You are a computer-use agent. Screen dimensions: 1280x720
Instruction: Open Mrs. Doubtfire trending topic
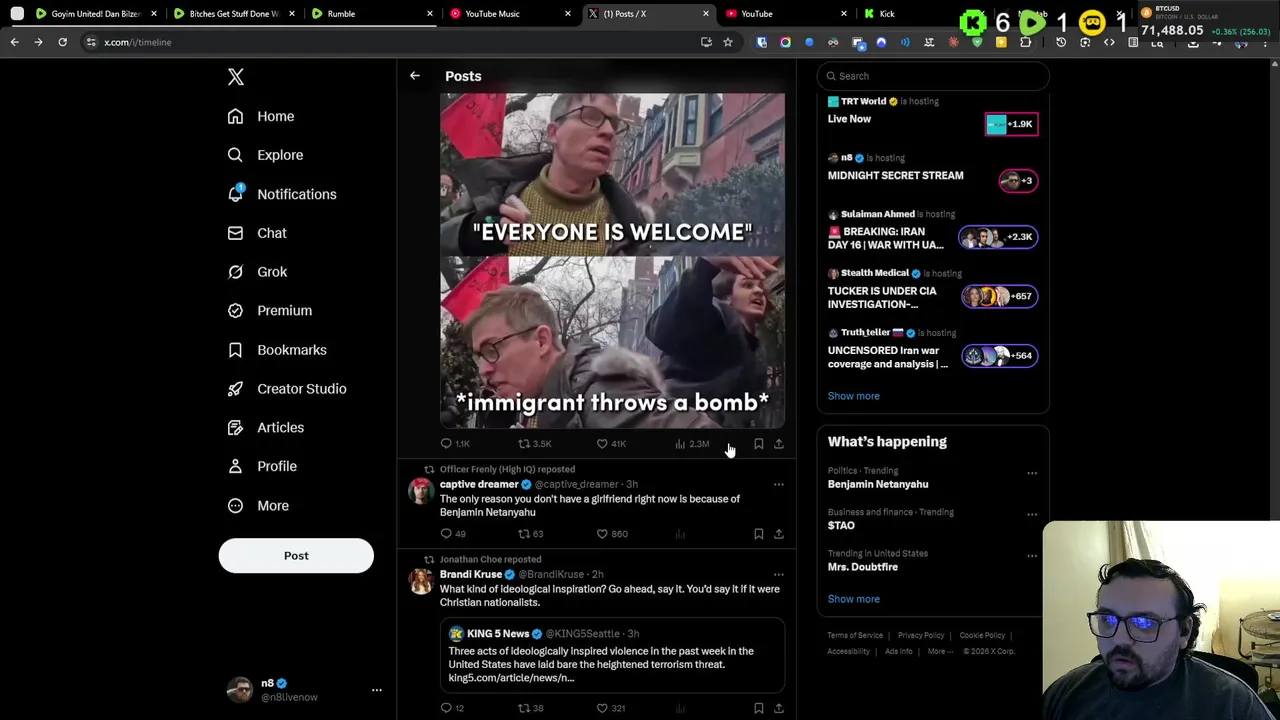pos(863,567)
